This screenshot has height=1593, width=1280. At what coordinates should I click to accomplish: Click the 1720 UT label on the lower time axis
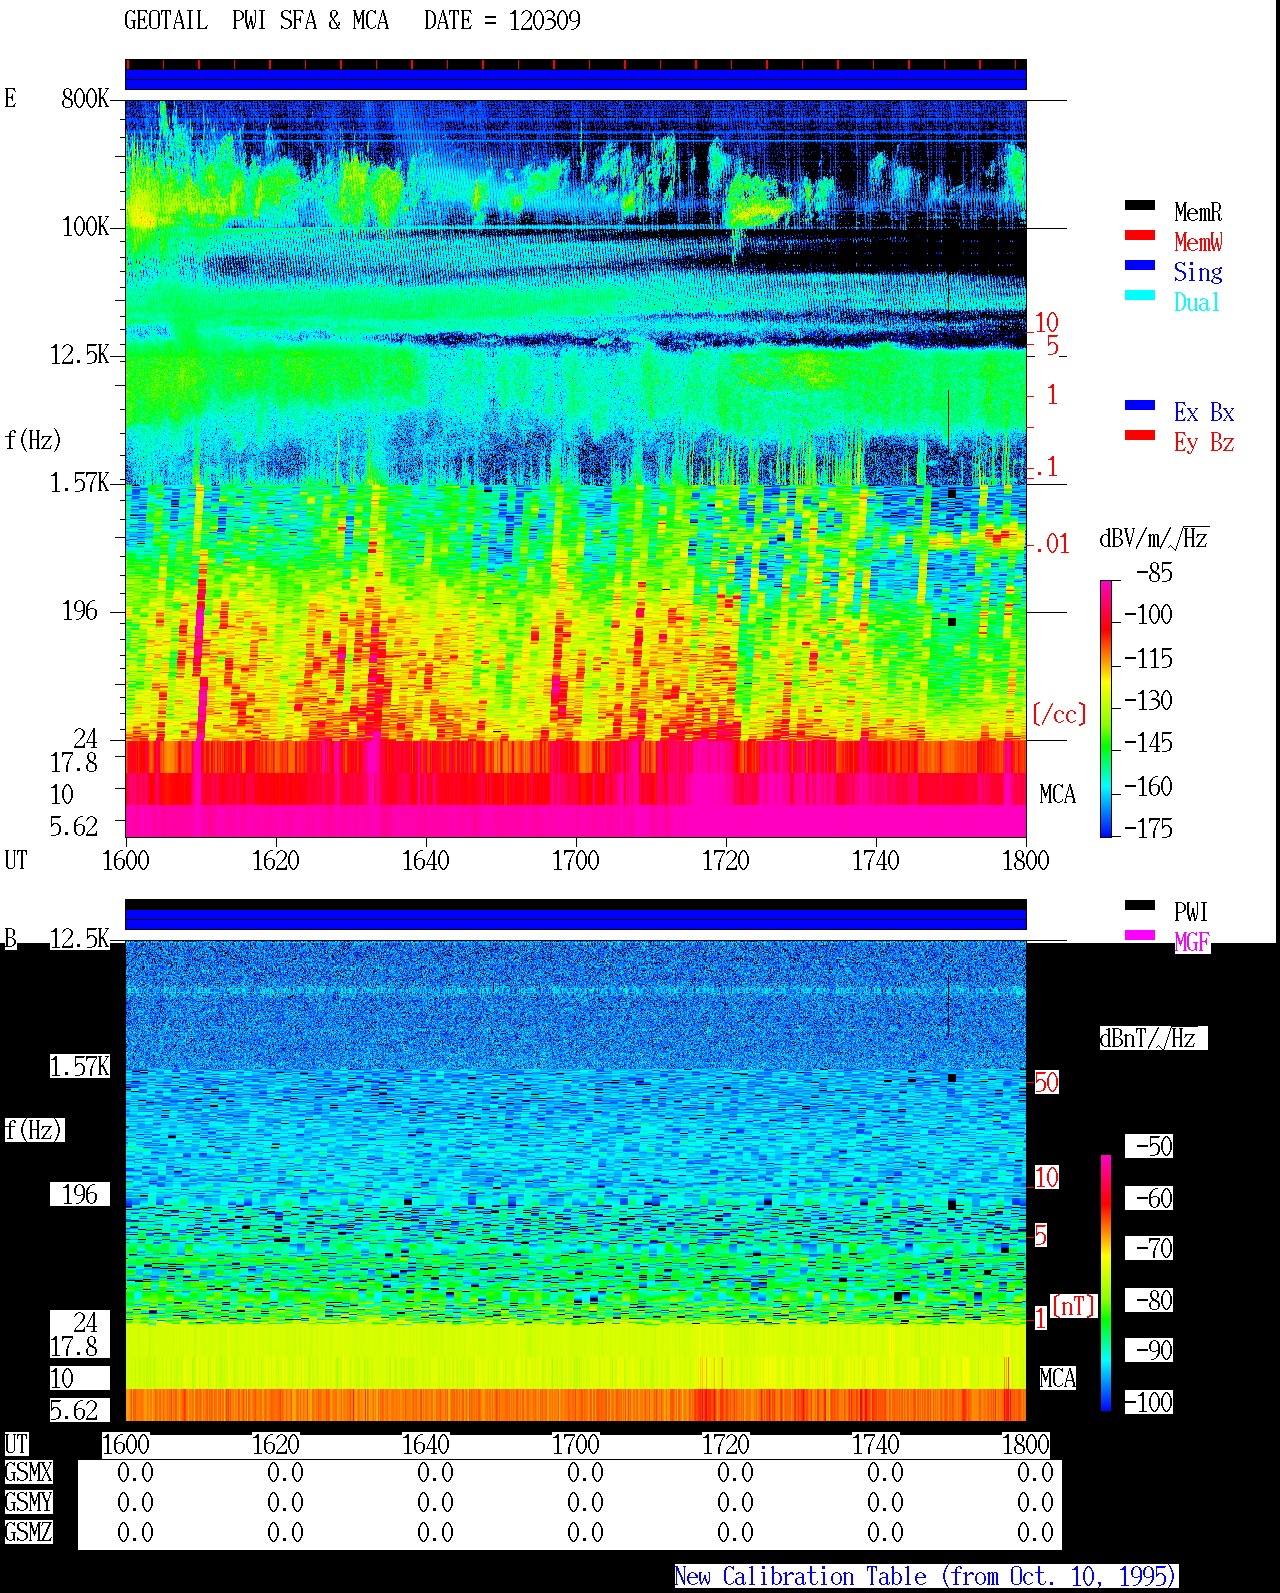coord(725,1444)
